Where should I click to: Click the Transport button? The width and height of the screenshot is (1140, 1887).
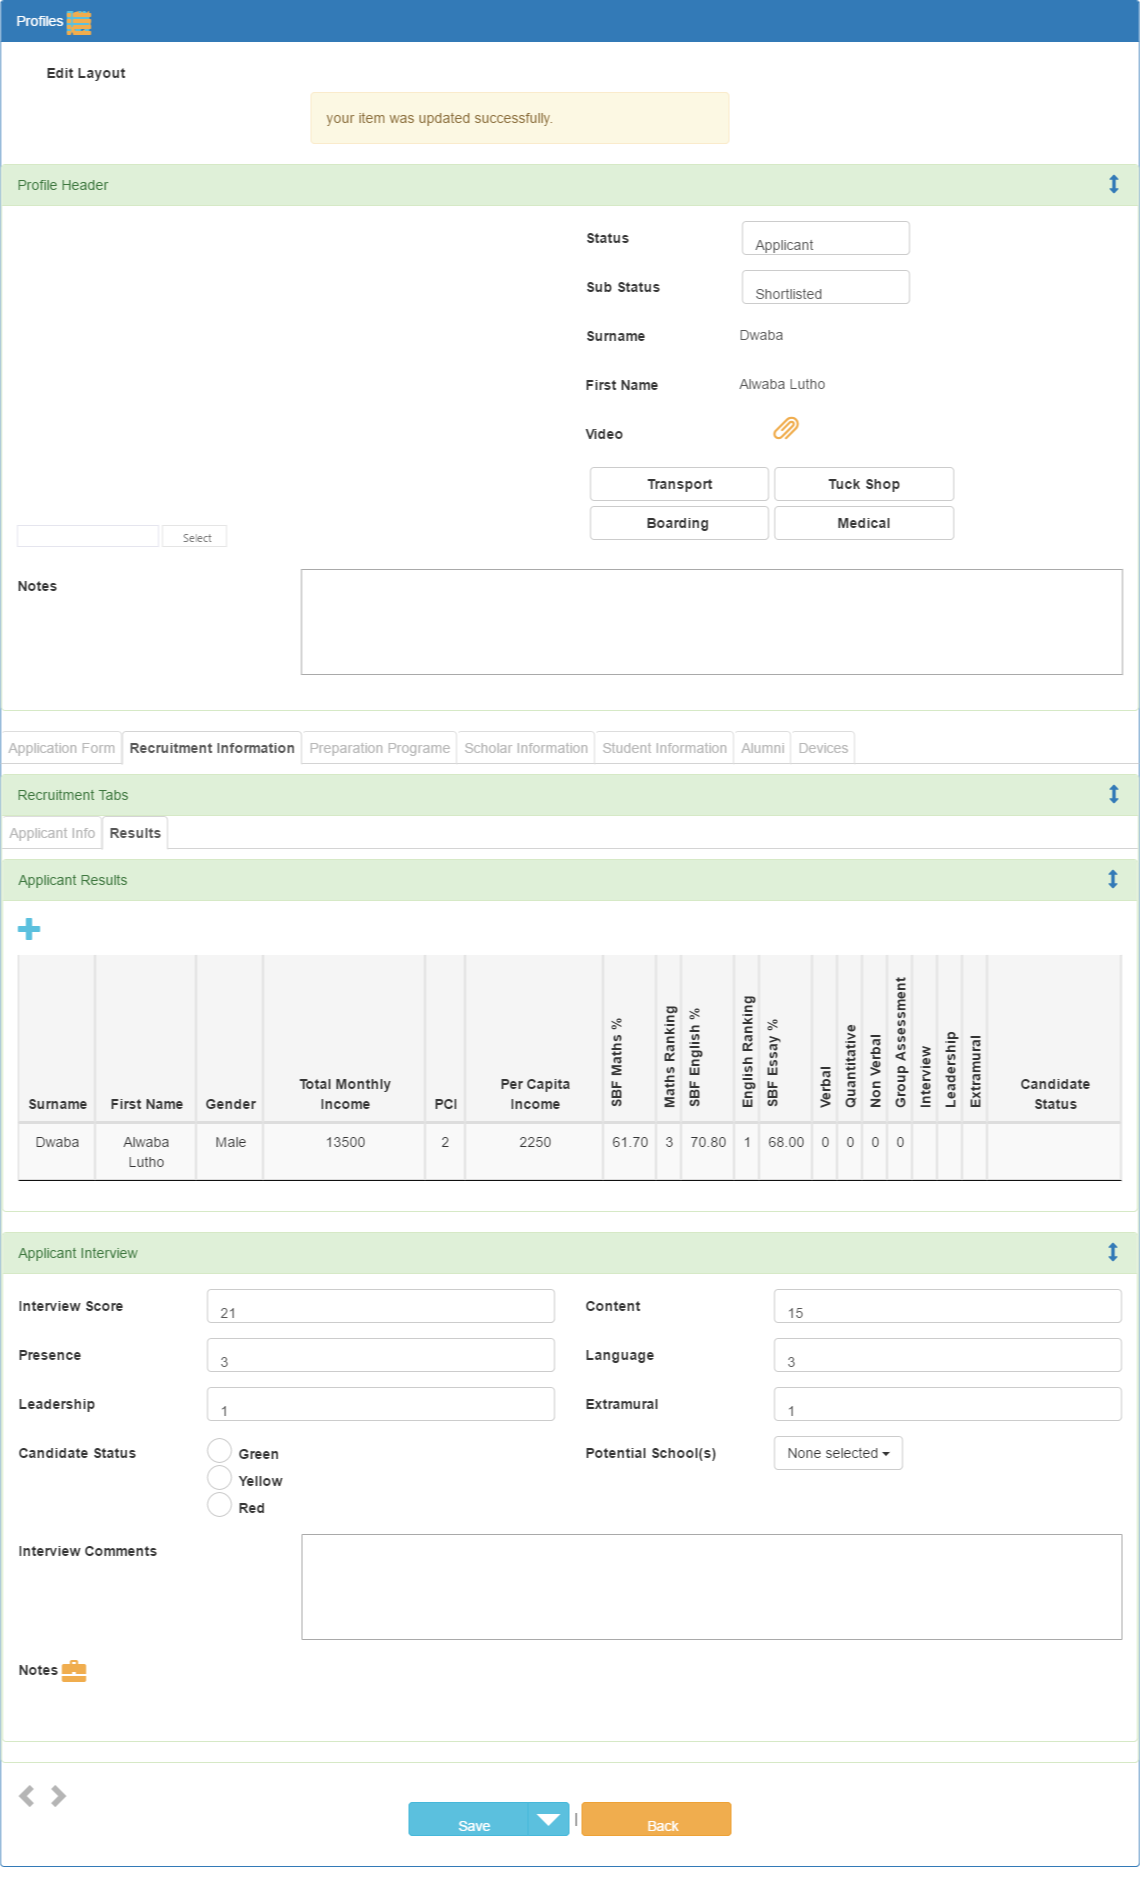pos(680,484)
